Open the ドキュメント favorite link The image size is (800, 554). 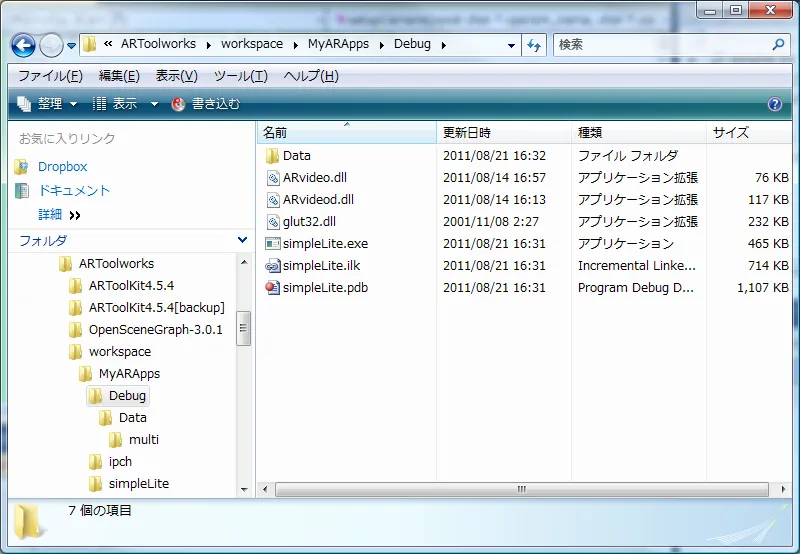click(x=74, y=190)
